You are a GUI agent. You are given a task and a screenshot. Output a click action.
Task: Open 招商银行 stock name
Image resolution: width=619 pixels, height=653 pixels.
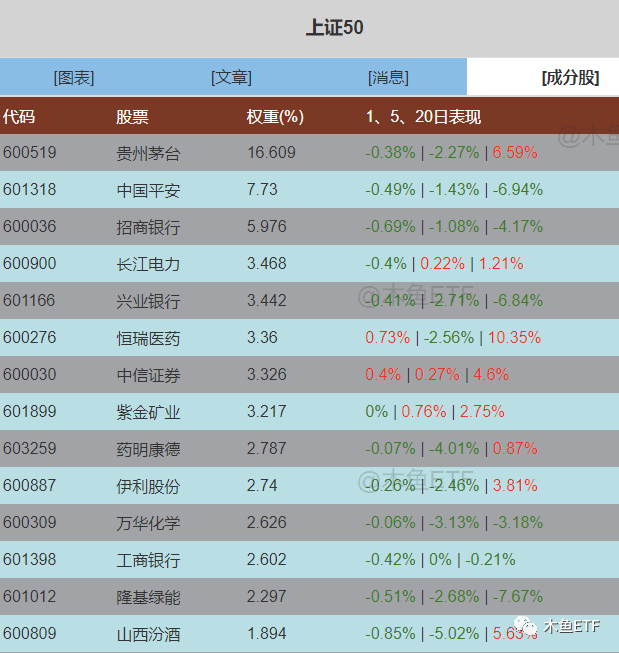click(x=148, y=227)
